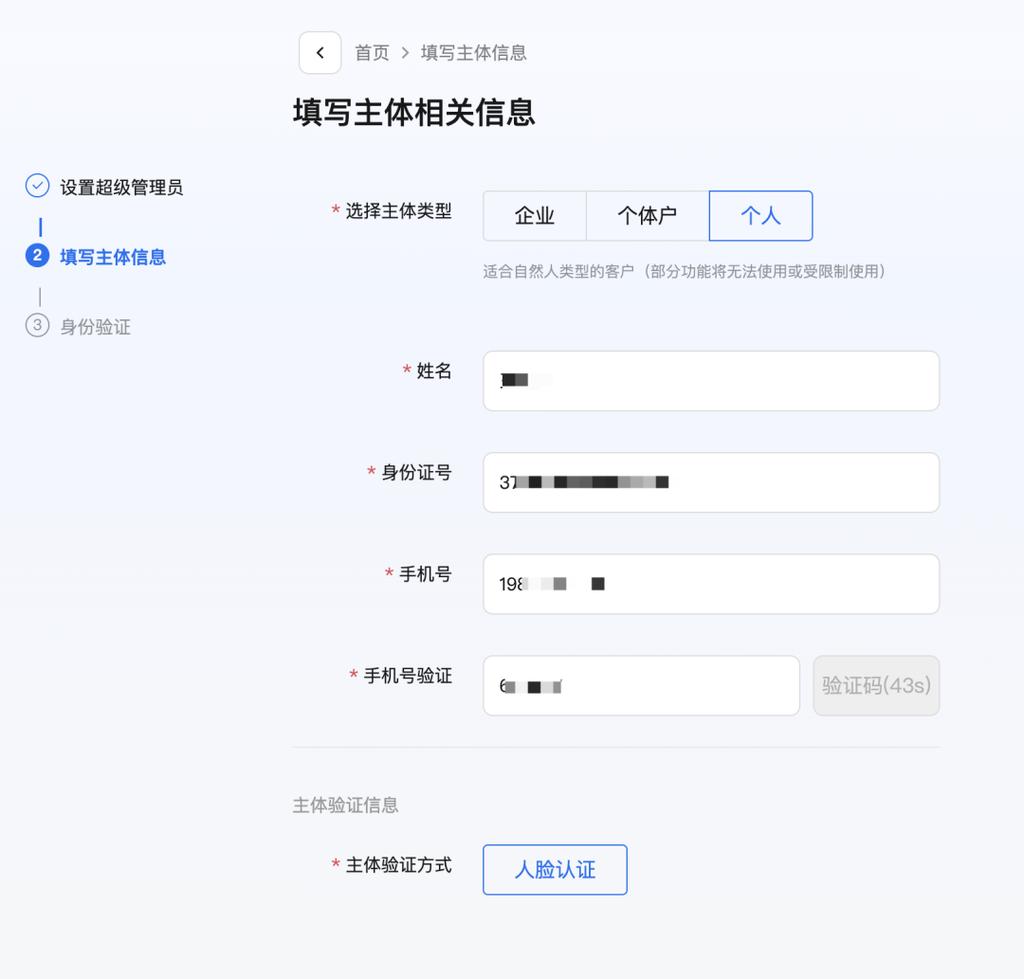The width and height of the screenshot is (1024, 979).
Task: Select the 个体户 subject type
Action: click(x=646, y=215)
